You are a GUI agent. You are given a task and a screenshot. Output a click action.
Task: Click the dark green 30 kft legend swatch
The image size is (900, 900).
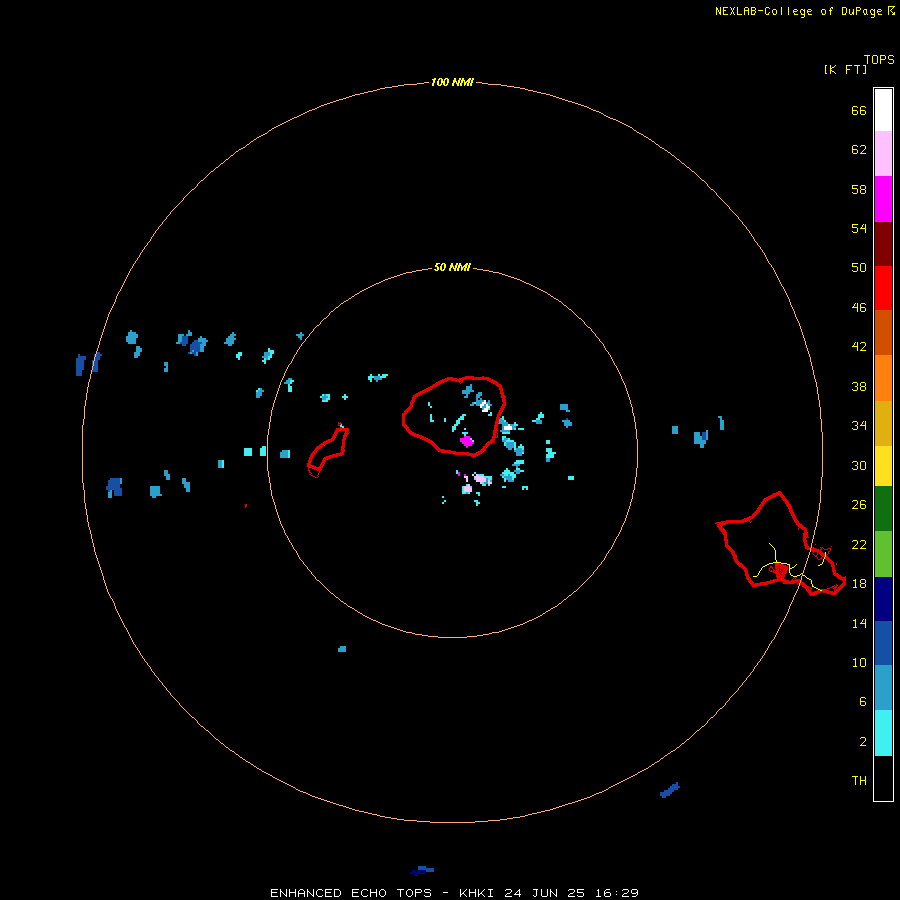point(883,509)
